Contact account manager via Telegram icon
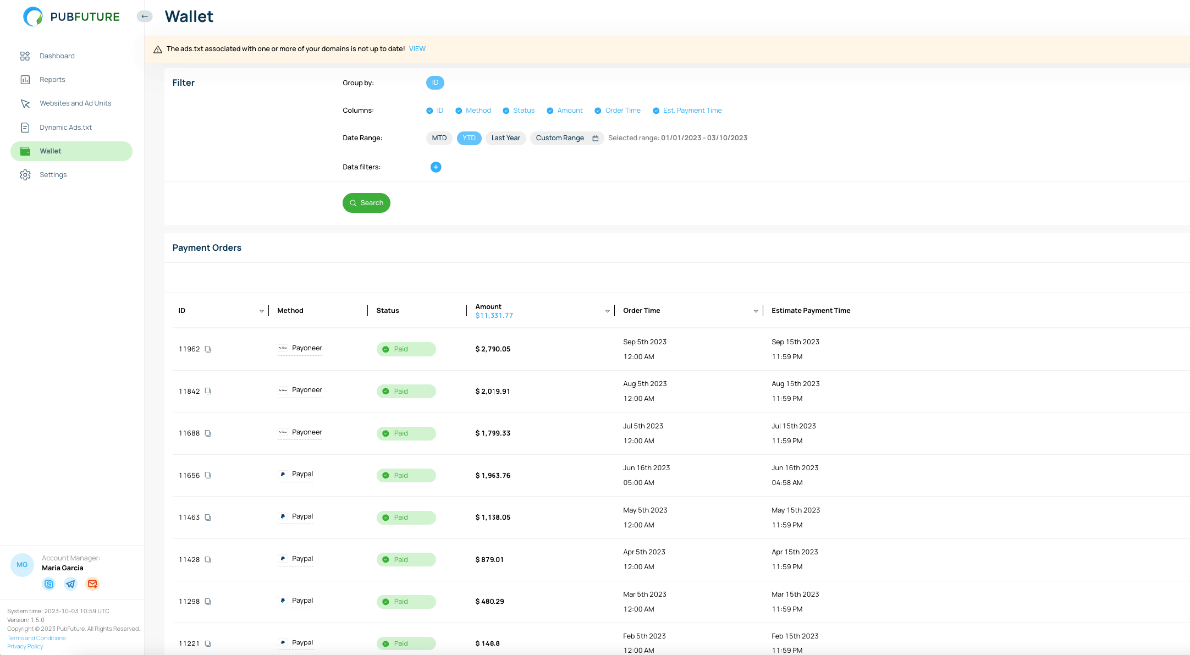Viewport: 1190px width, 655px height. pyautogui.click(x=71, y=584)
